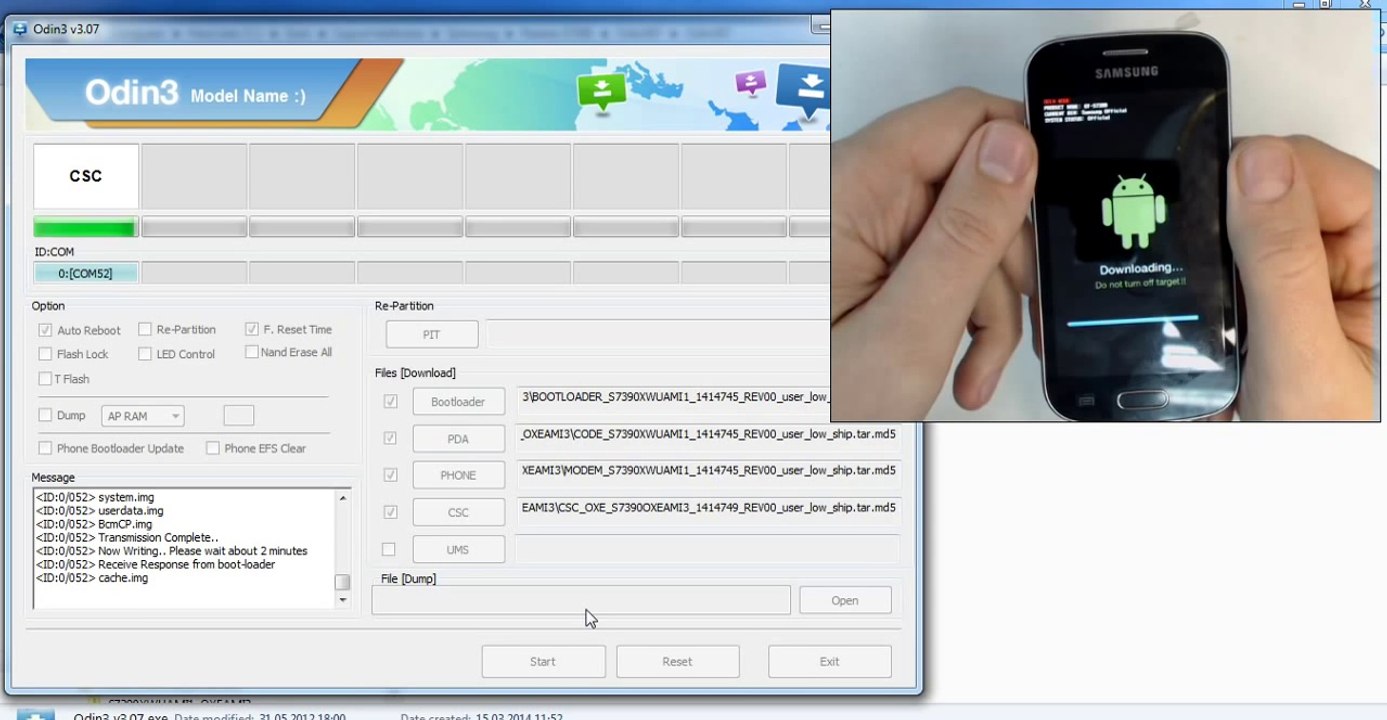Click the CSC status box
1387x720 pixels.
(86, 176)
